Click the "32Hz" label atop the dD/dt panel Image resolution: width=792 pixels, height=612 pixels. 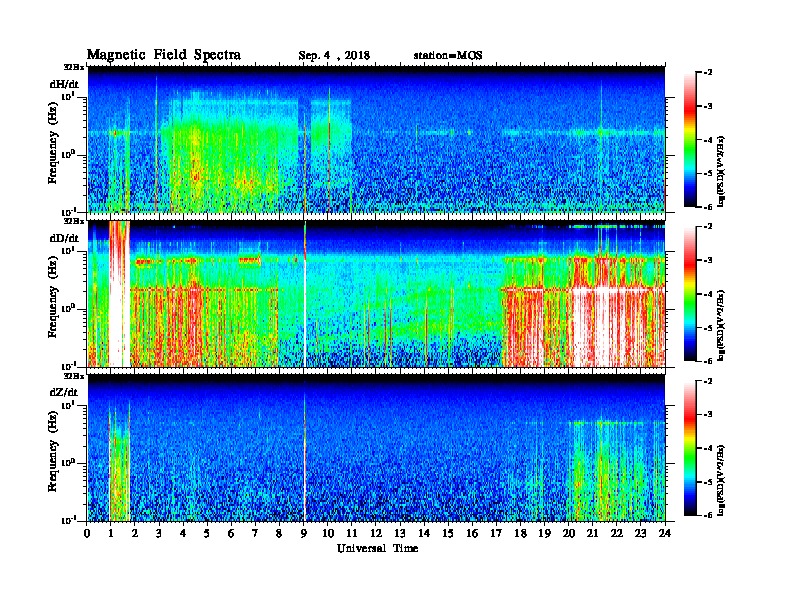73,221
